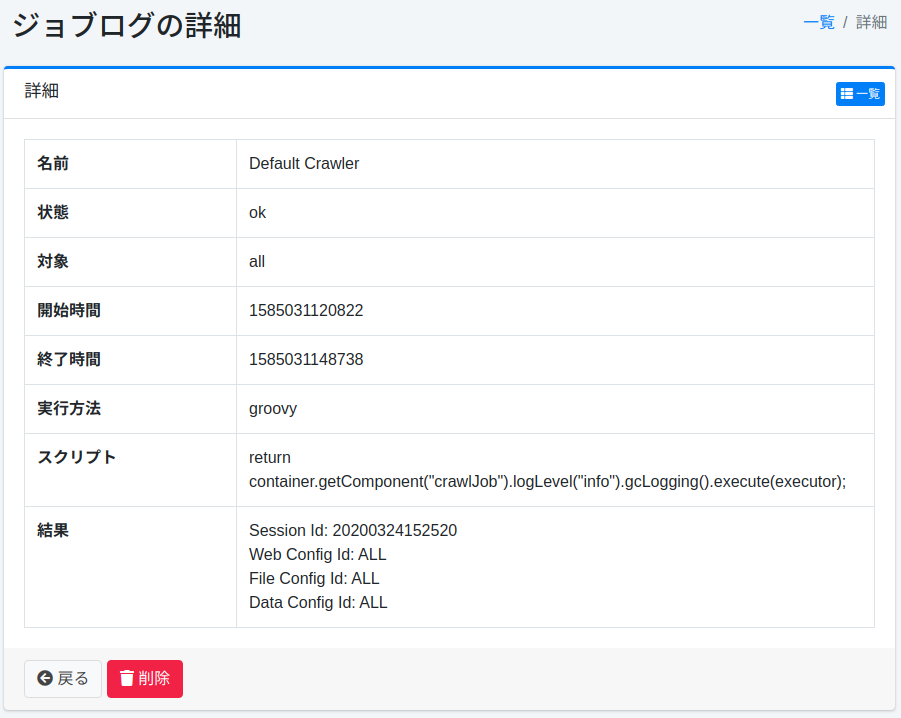Select the 名前 row label
This screenshot has width=901, height=718.
pyautogui.click(x=53, y=163)
